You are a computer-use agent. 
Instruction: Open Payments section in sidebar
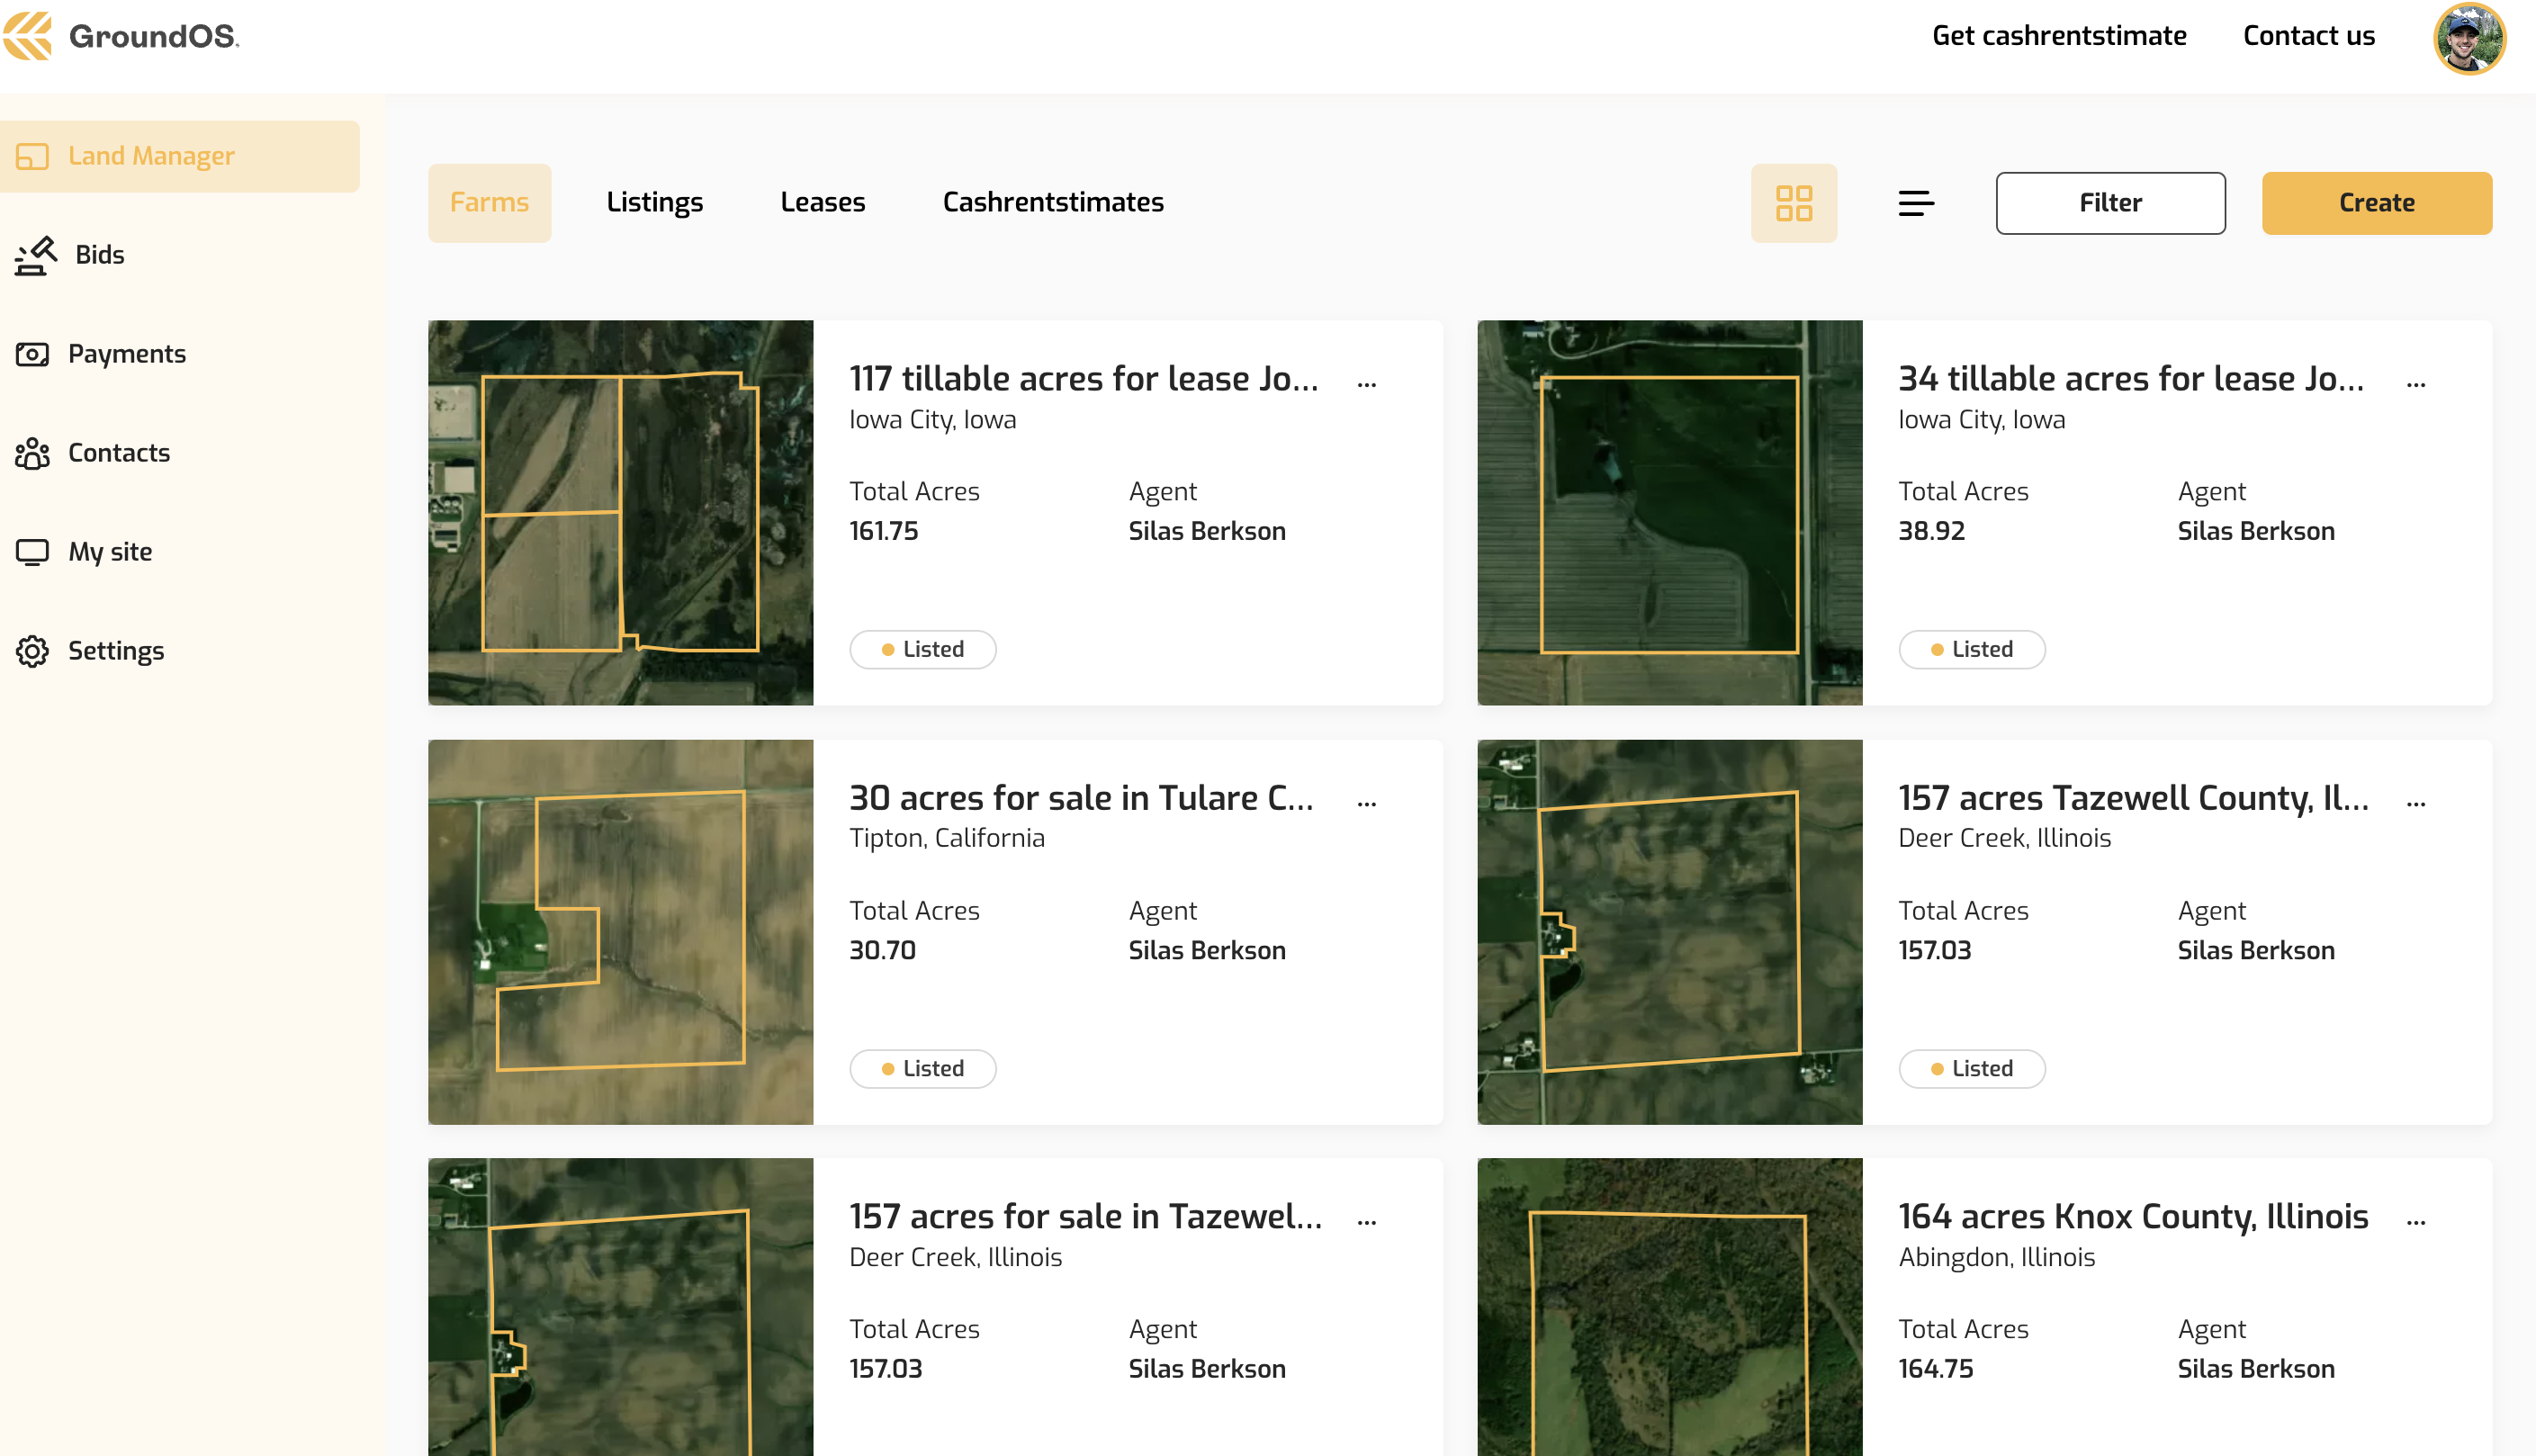point(126,354)
